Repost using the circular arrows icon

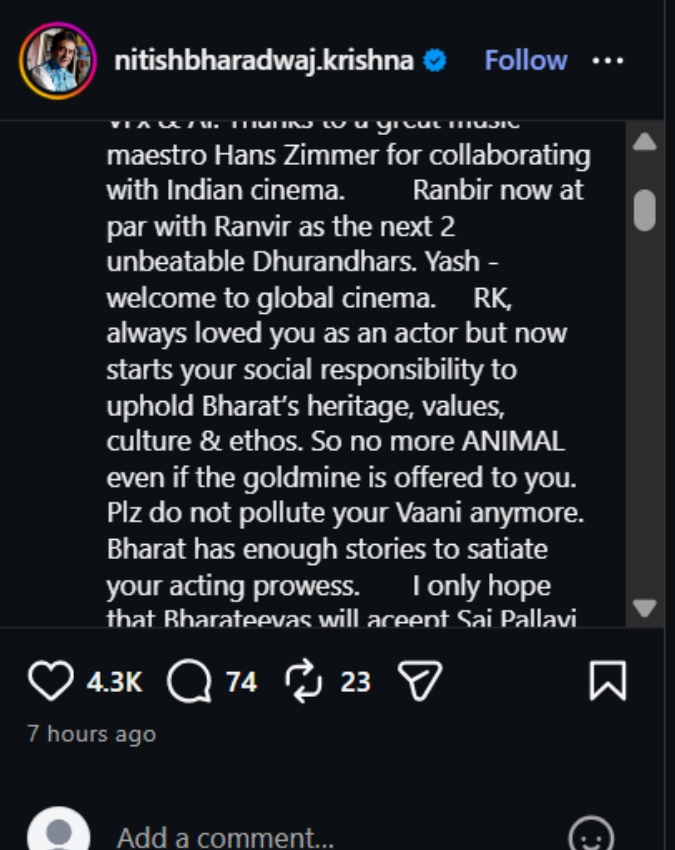point(304,681)
